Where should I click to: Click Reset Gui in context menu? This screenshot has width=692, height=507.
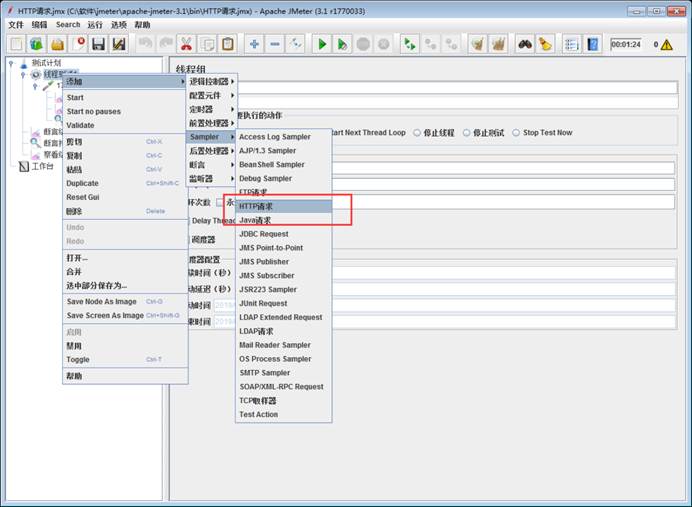pyautogui.click(x=124, y=197)
